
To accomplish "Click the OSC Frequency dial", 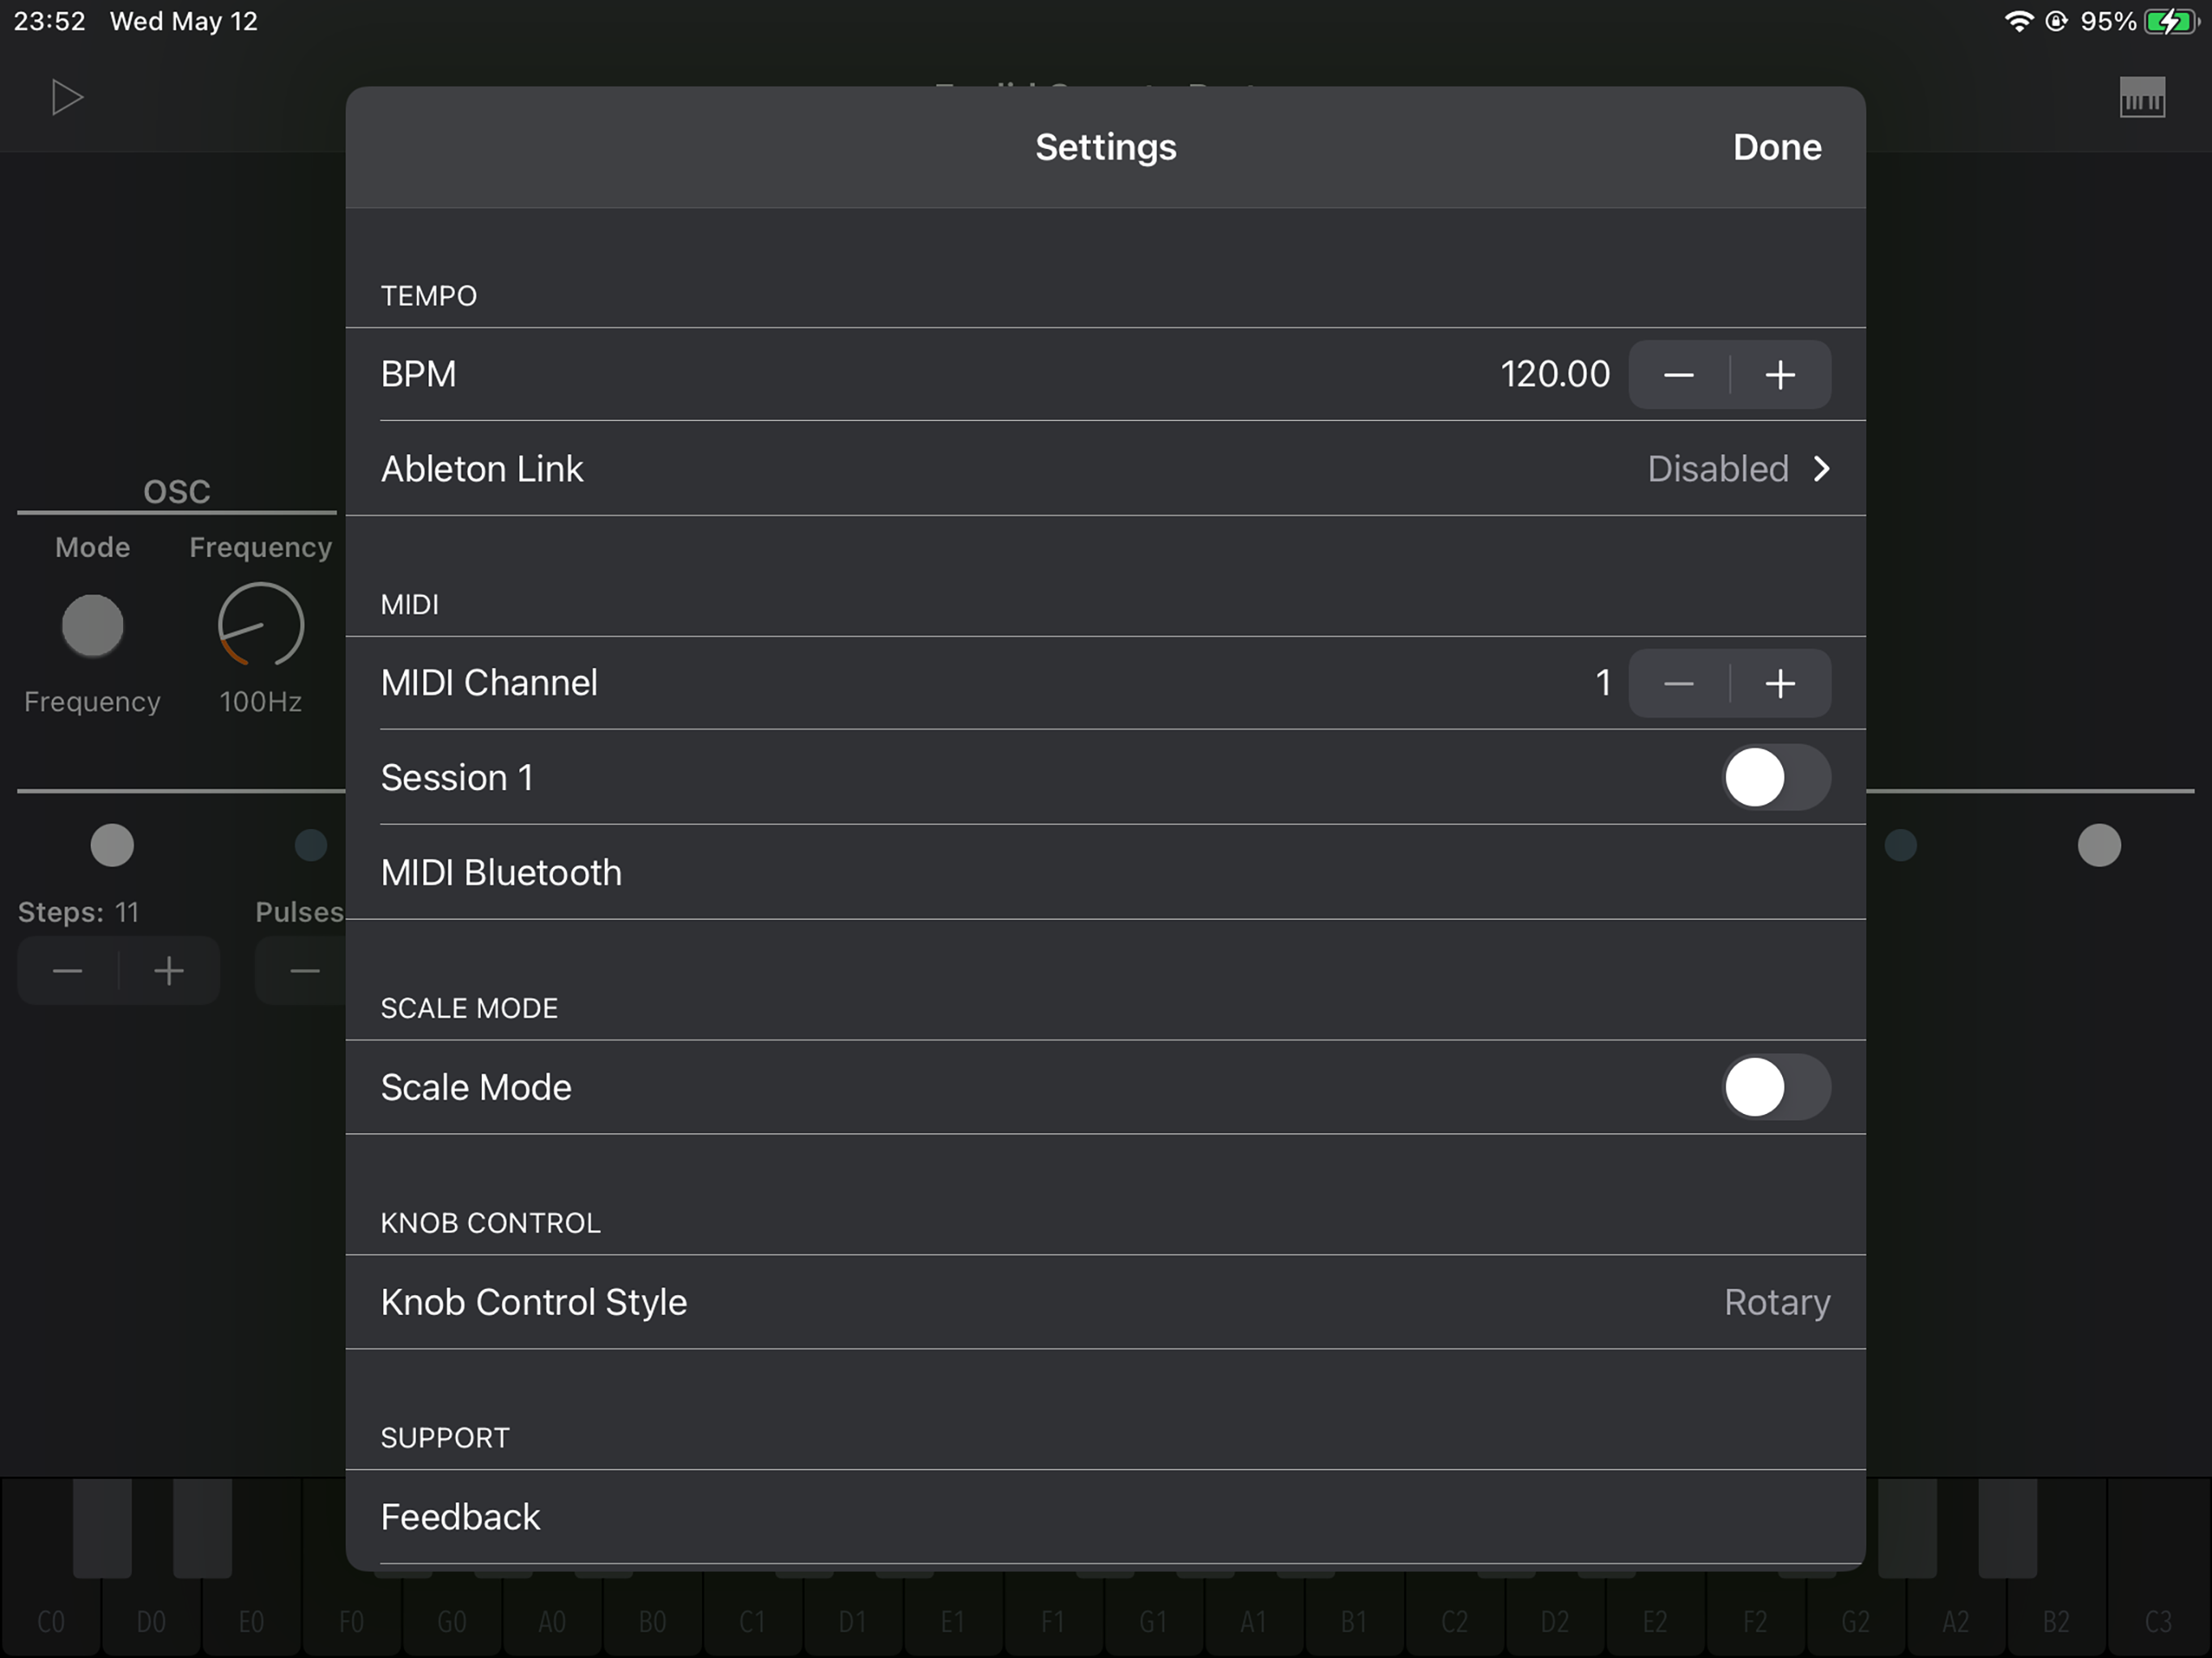I will click(261, 626).
